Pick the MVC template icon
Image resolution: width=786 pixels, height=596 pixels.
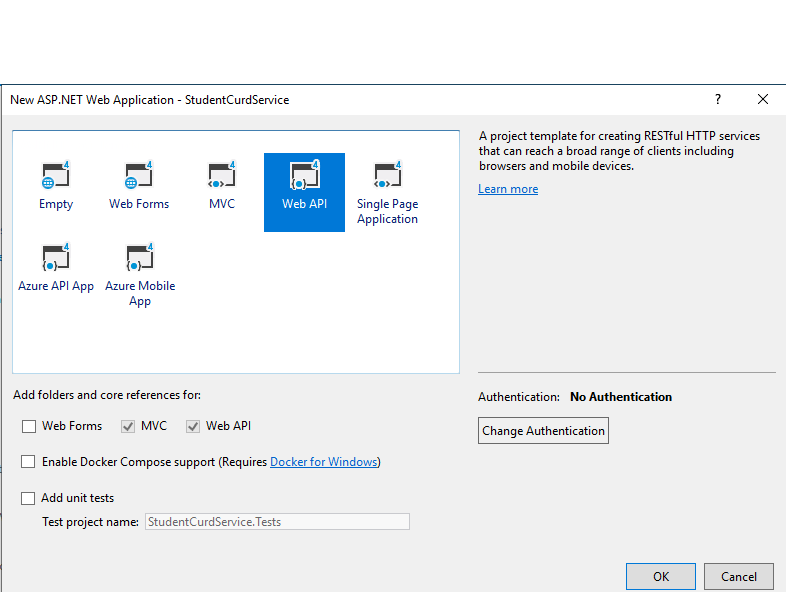coord(222,174)
